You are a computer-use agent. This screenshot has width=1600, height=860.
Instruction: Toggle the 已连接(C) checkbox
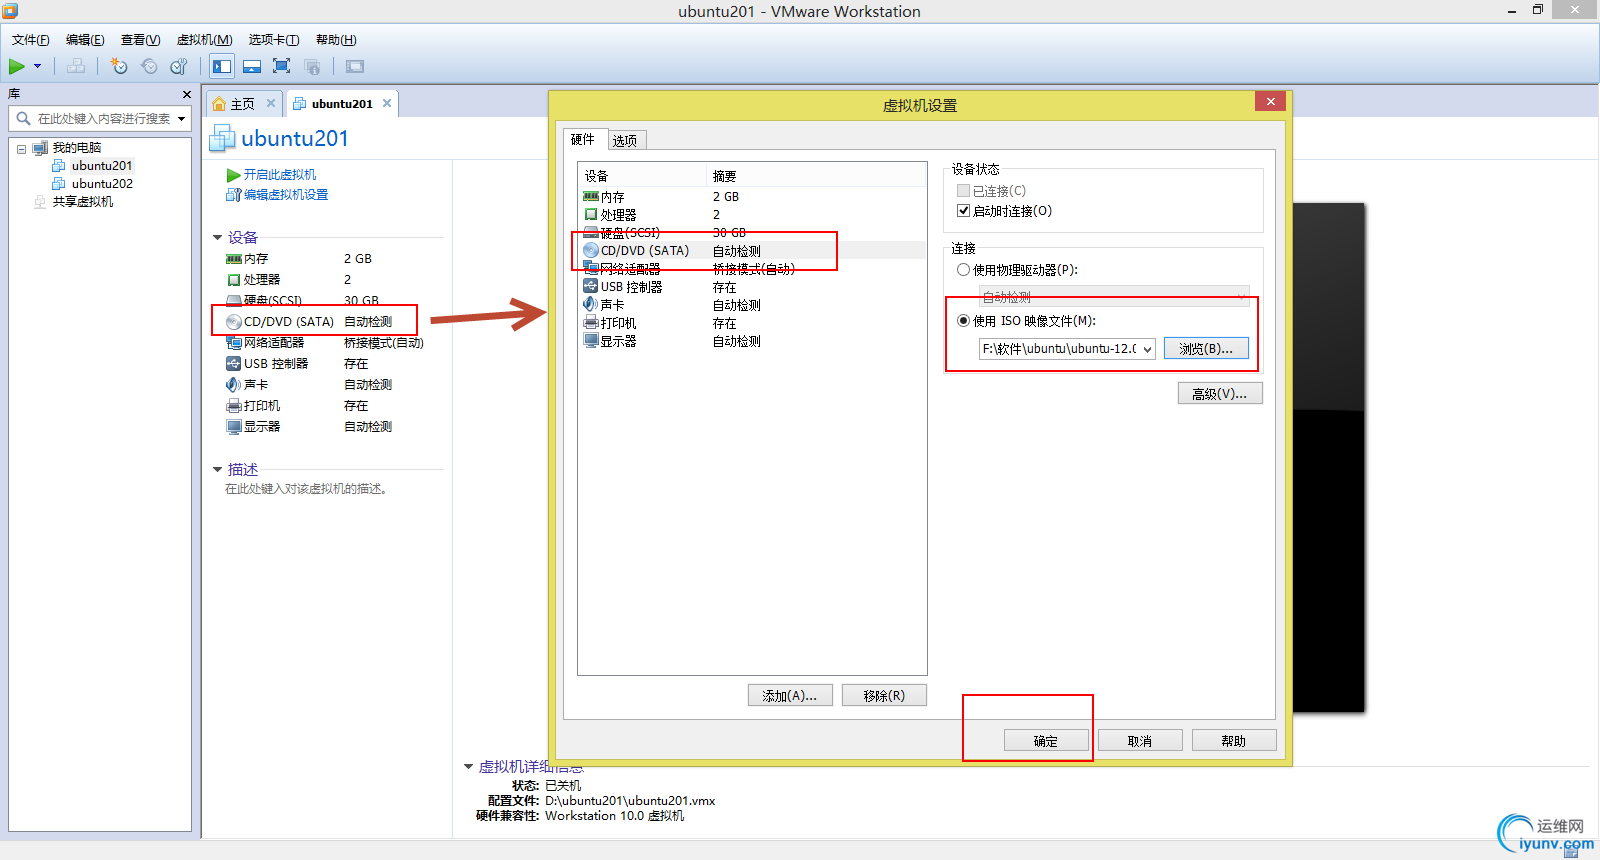(x=963, y=191)
